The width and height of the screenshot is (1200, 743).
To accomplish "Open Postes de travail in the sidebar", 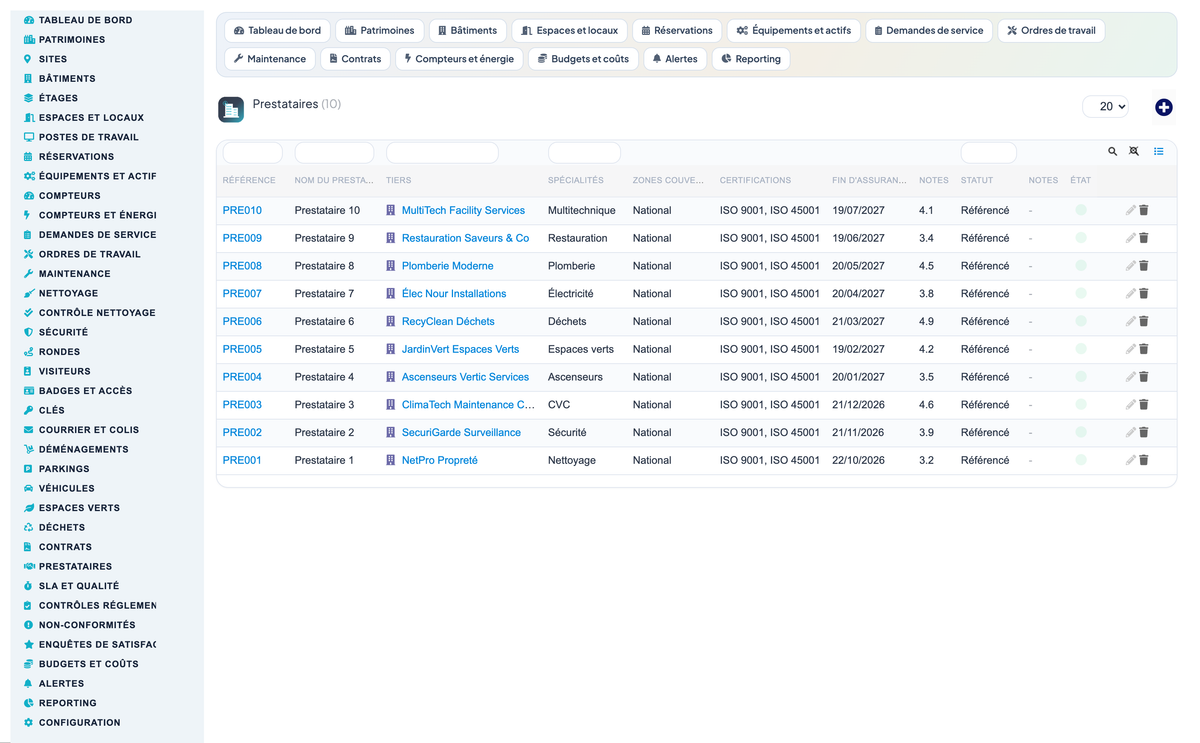I will (x=89, y=137).
